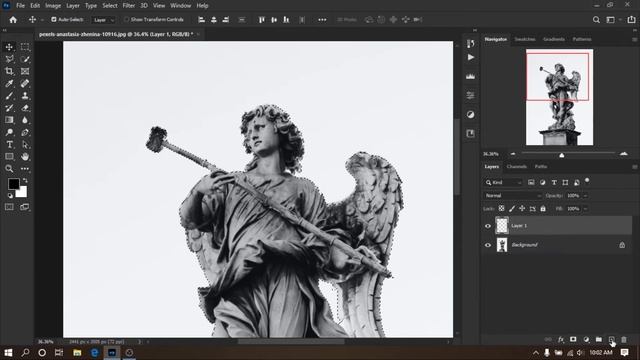Viewport: 640px width, 360px height.
Task: Switch to the Patterns tab
Action: coord(582,39)
